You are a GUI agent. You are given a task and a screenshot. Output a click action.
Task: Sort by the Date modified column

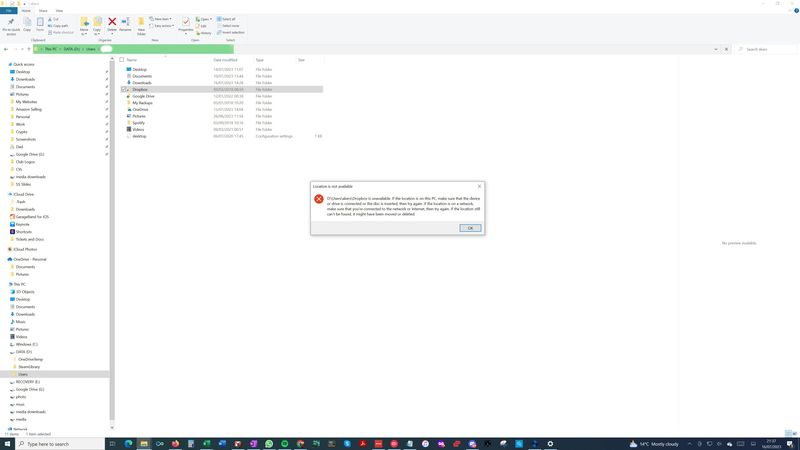(x=225, y=60)
